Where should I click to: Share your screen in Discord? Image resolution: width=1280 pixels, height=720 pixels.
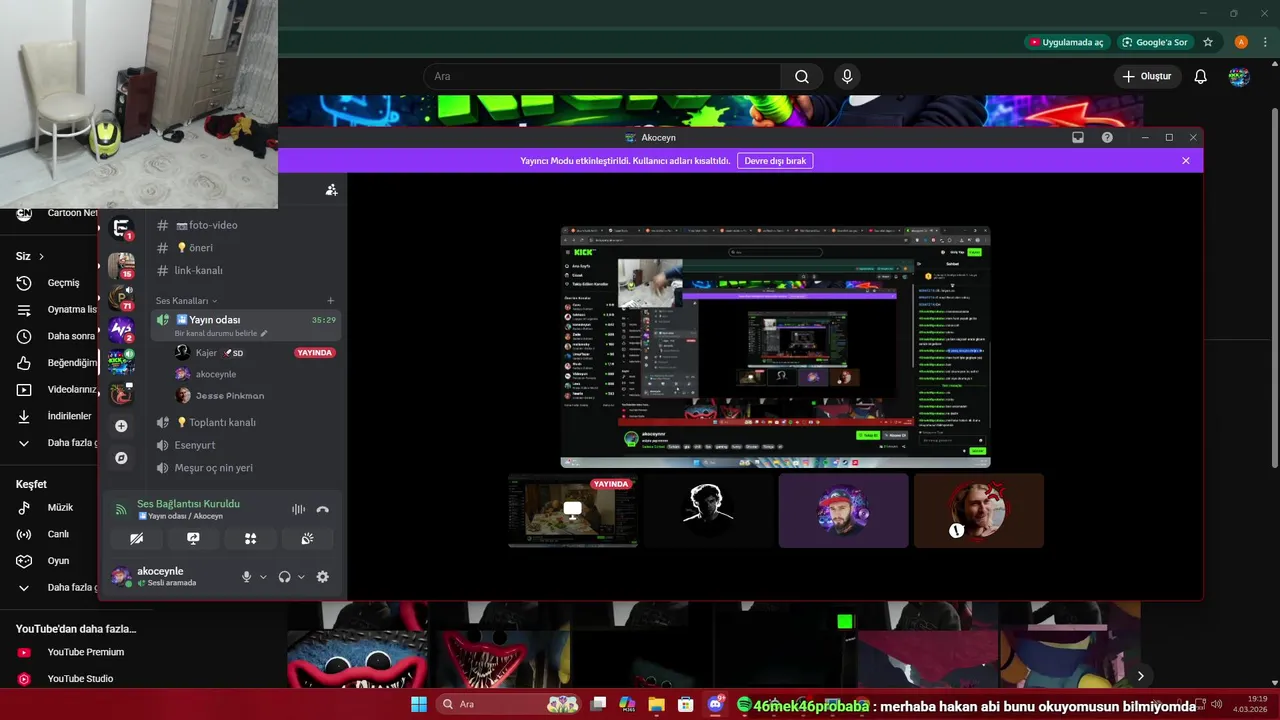coord(193,538)
